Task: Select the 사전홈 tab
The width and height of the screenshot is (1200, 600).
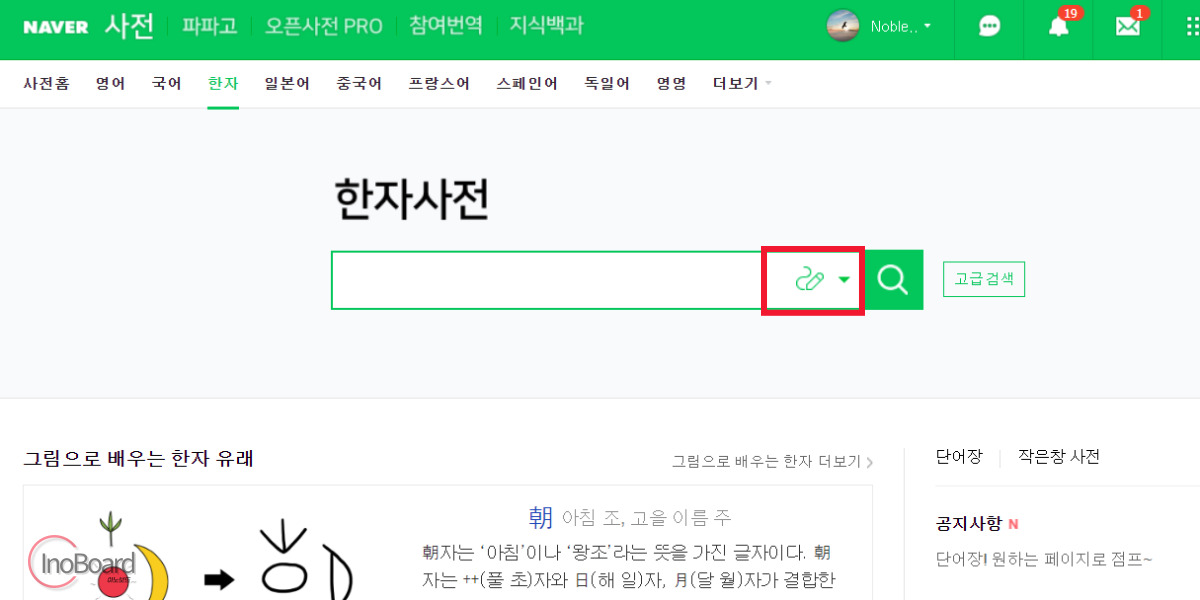Action: (x=46, y=84)
